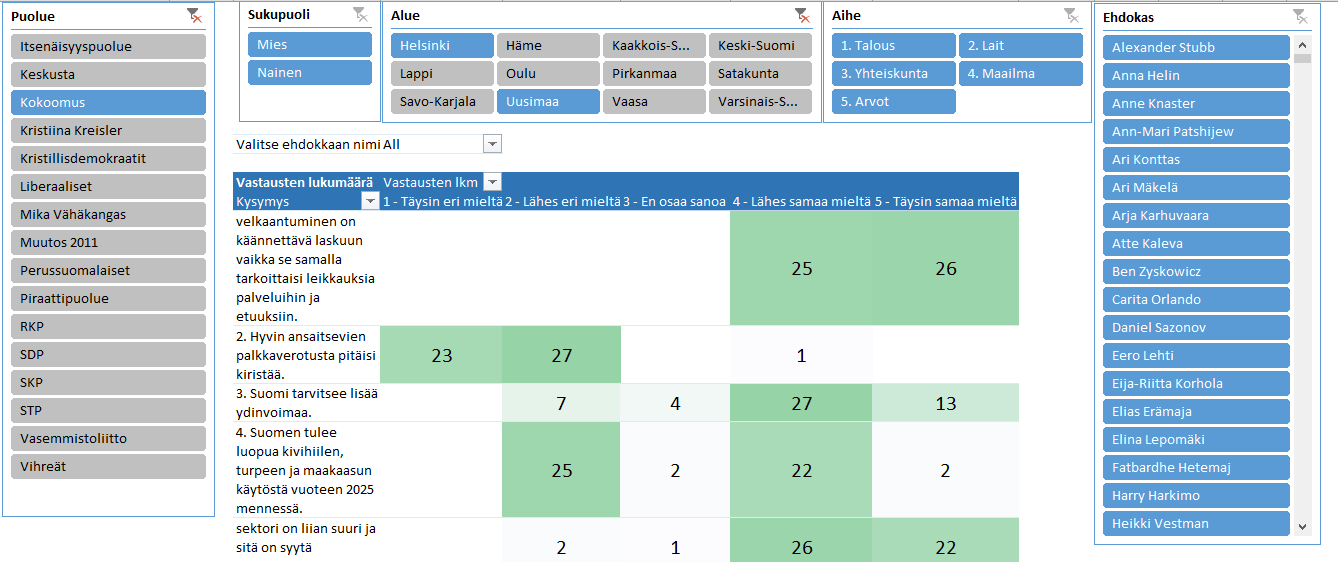Viewport: 1338px width, 562px height.
Task: Clear the filter on the Alue slicer
Action: pos(801,15)
